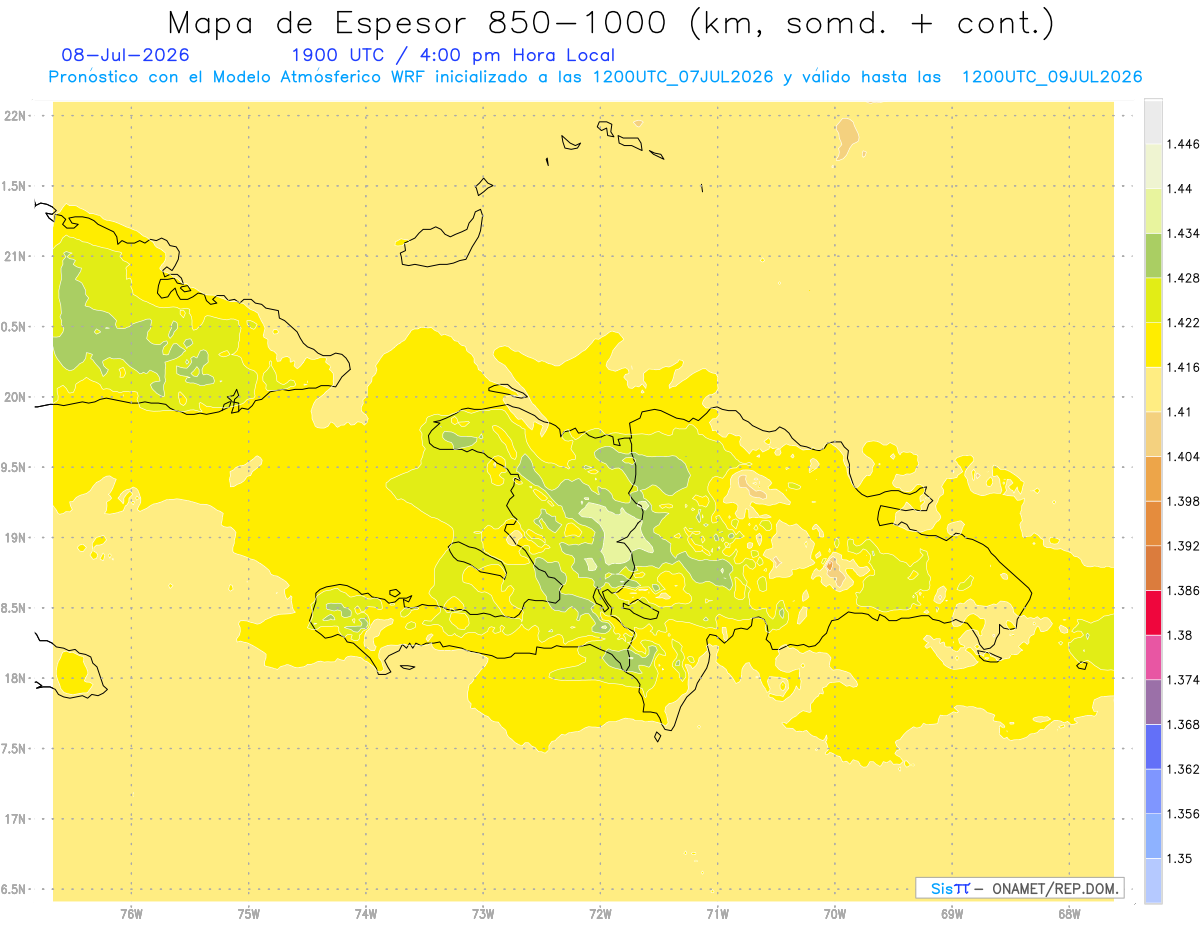Click the longitude label '76W'
The width and height of the screenshot is (1200, 927).
(131, 913)
